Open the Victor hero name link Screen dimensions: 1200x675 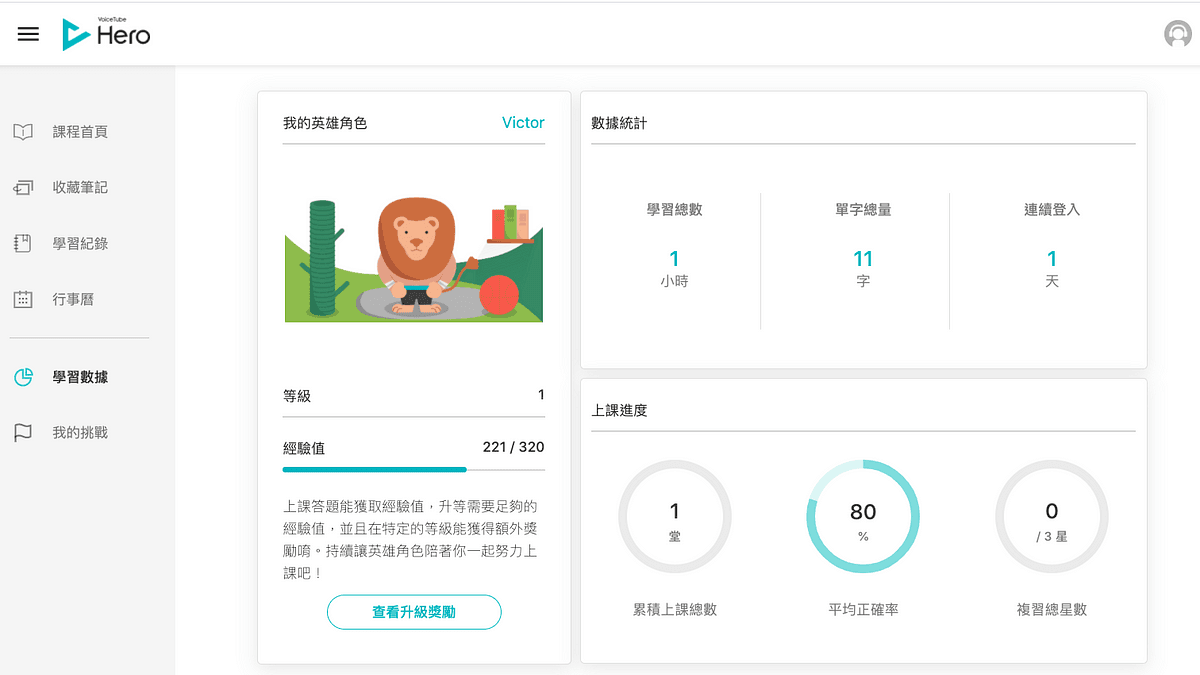point(523,122)
